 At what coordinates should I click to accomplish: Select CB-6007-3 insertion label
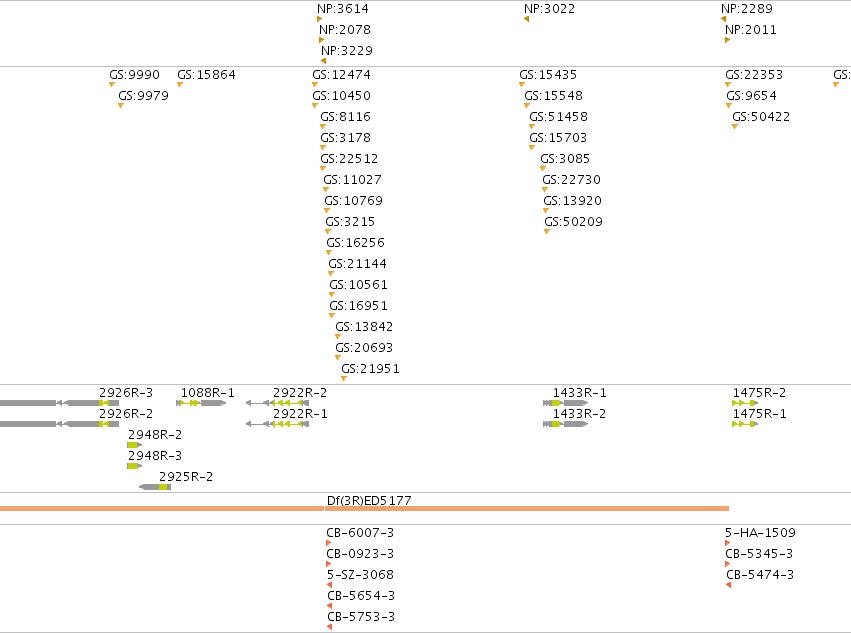[x=360, y=533]
